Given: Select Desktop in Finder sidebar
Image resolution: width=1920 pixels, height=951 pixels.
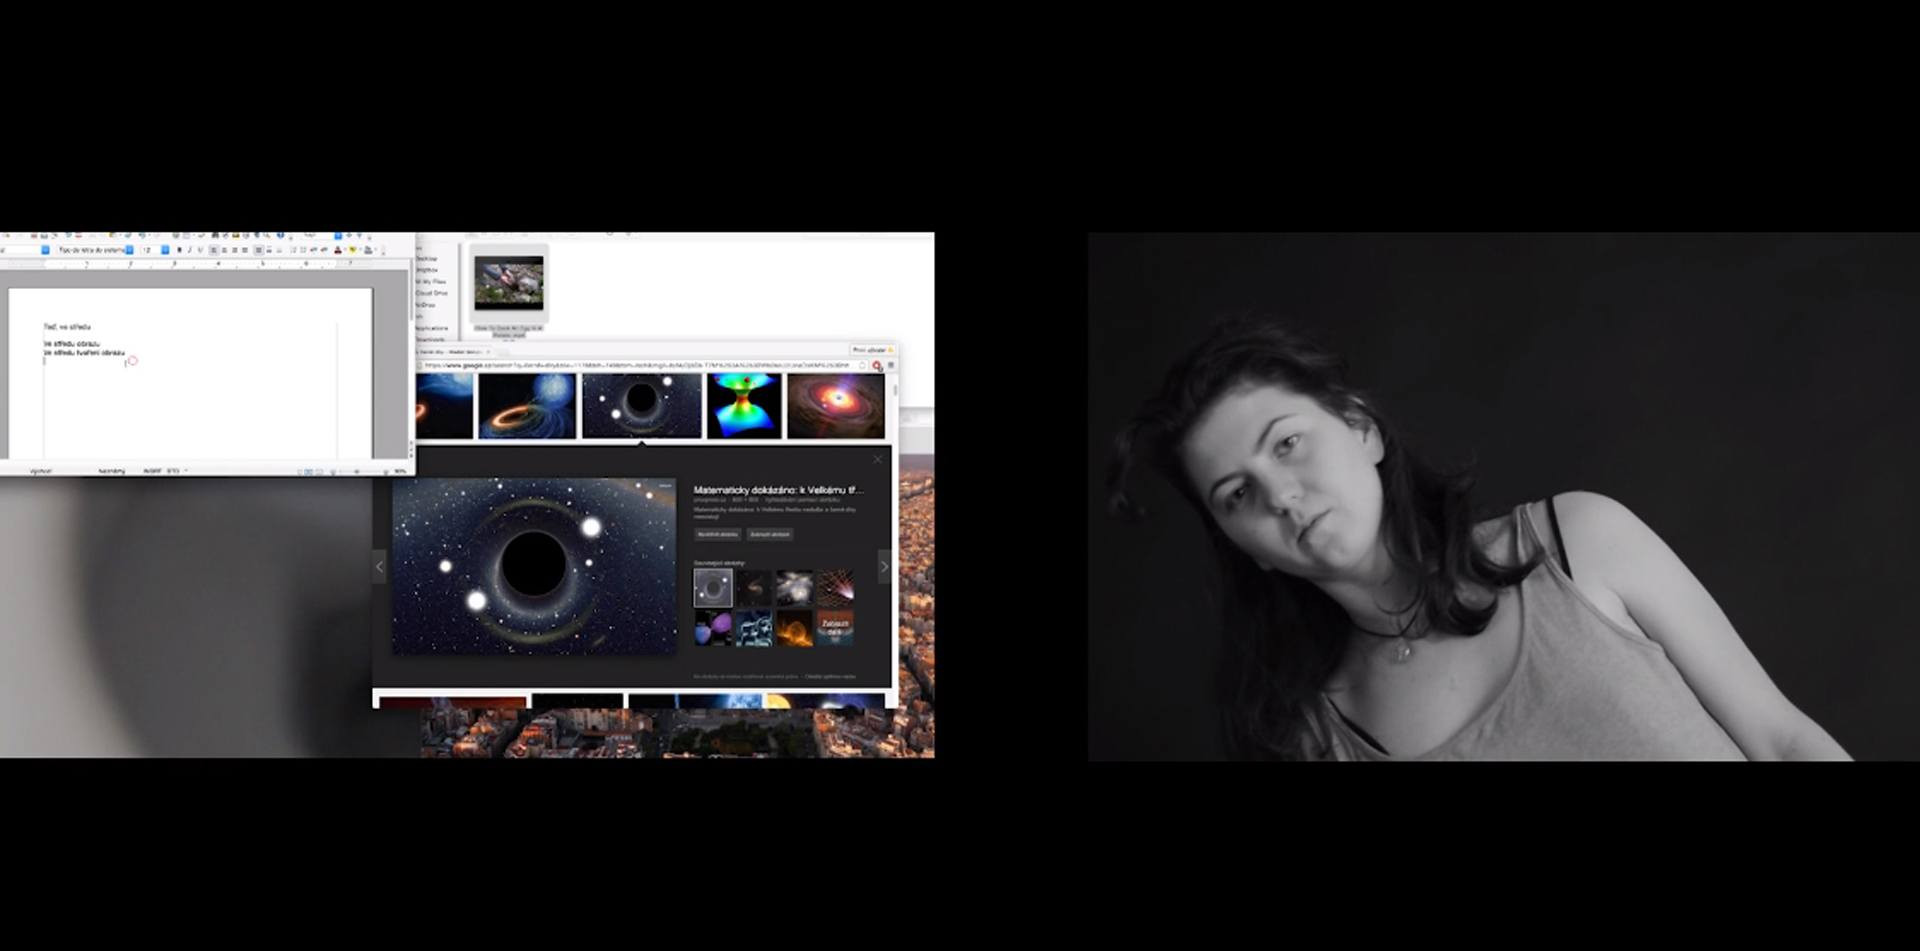Looking at the screenshot, I should point(427,259).
